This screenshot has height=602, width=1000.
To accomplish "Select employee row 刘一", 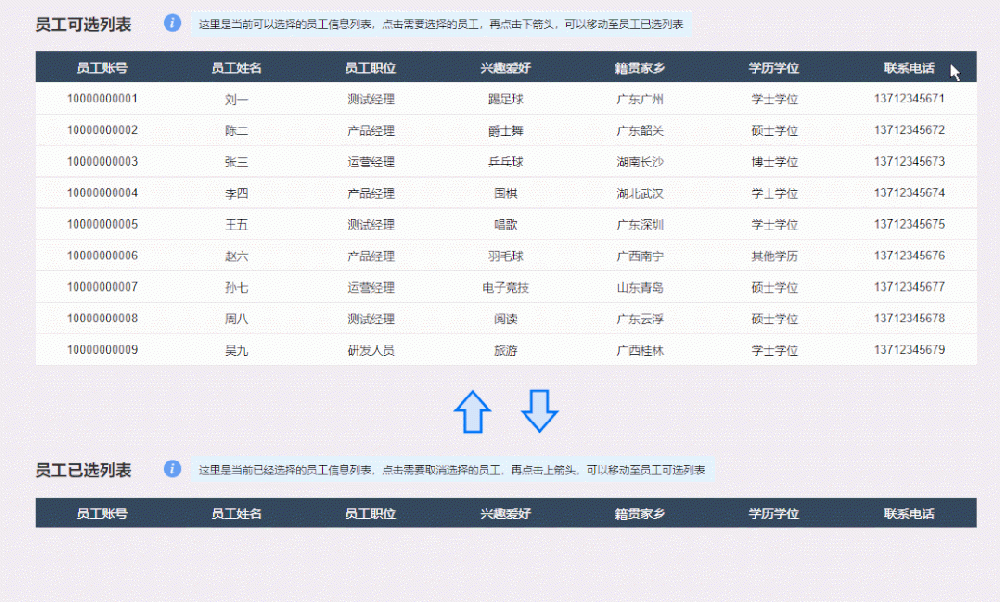I will pyautogui.click(x=236, y=99).
